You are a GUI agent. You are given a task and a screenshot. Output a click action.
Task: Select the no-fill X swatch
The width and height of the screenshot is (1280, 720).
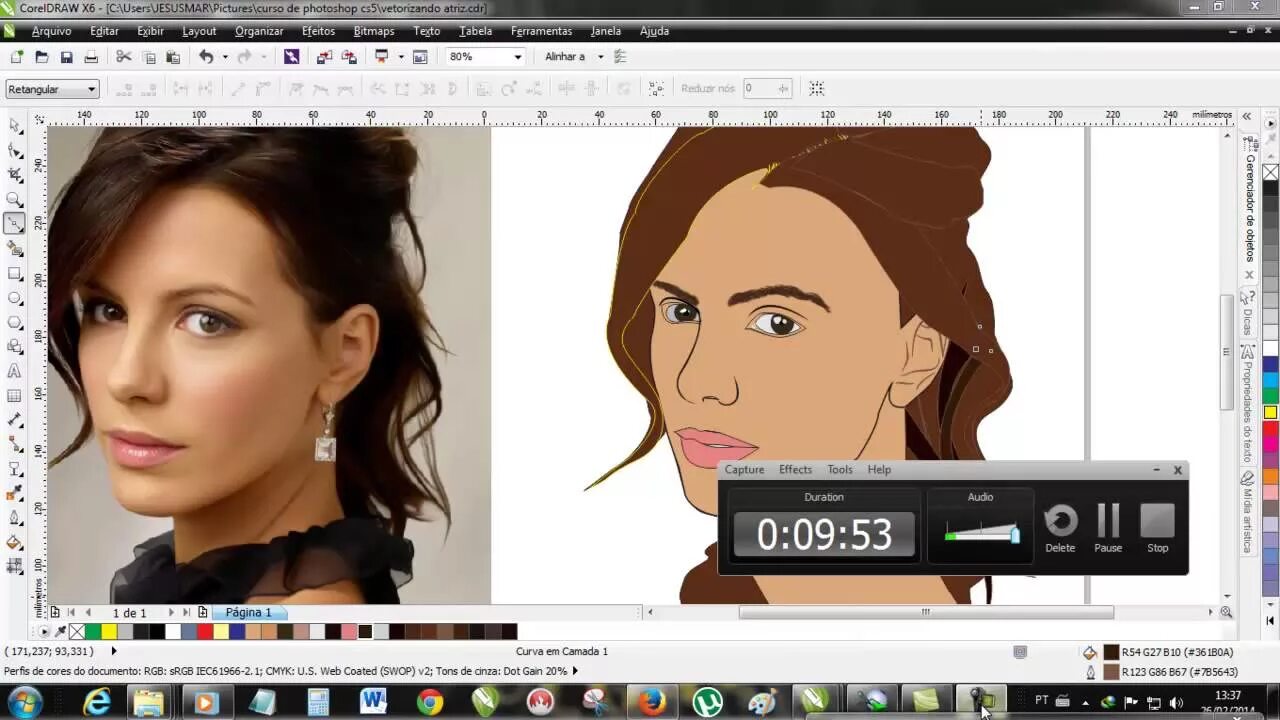(x=77, y=632)
